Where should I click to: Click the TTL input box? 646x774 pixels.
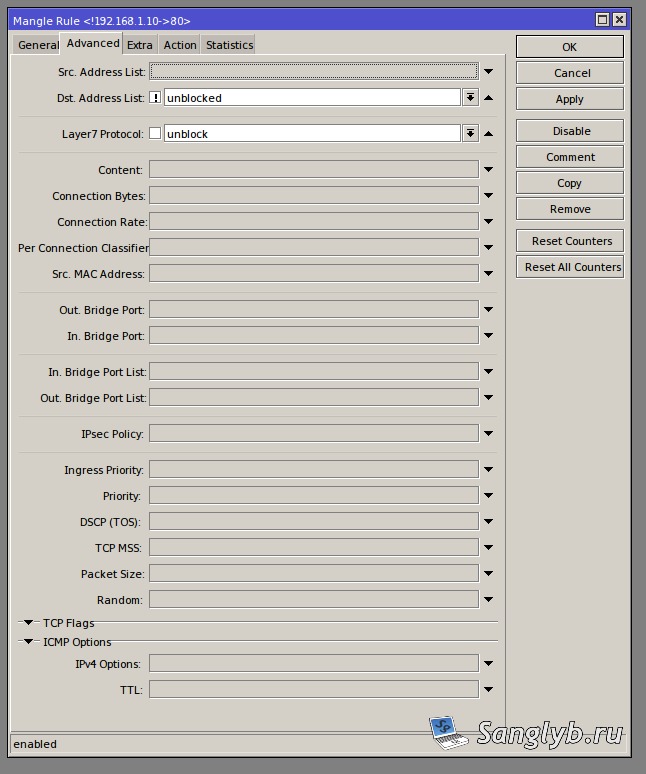314,690
